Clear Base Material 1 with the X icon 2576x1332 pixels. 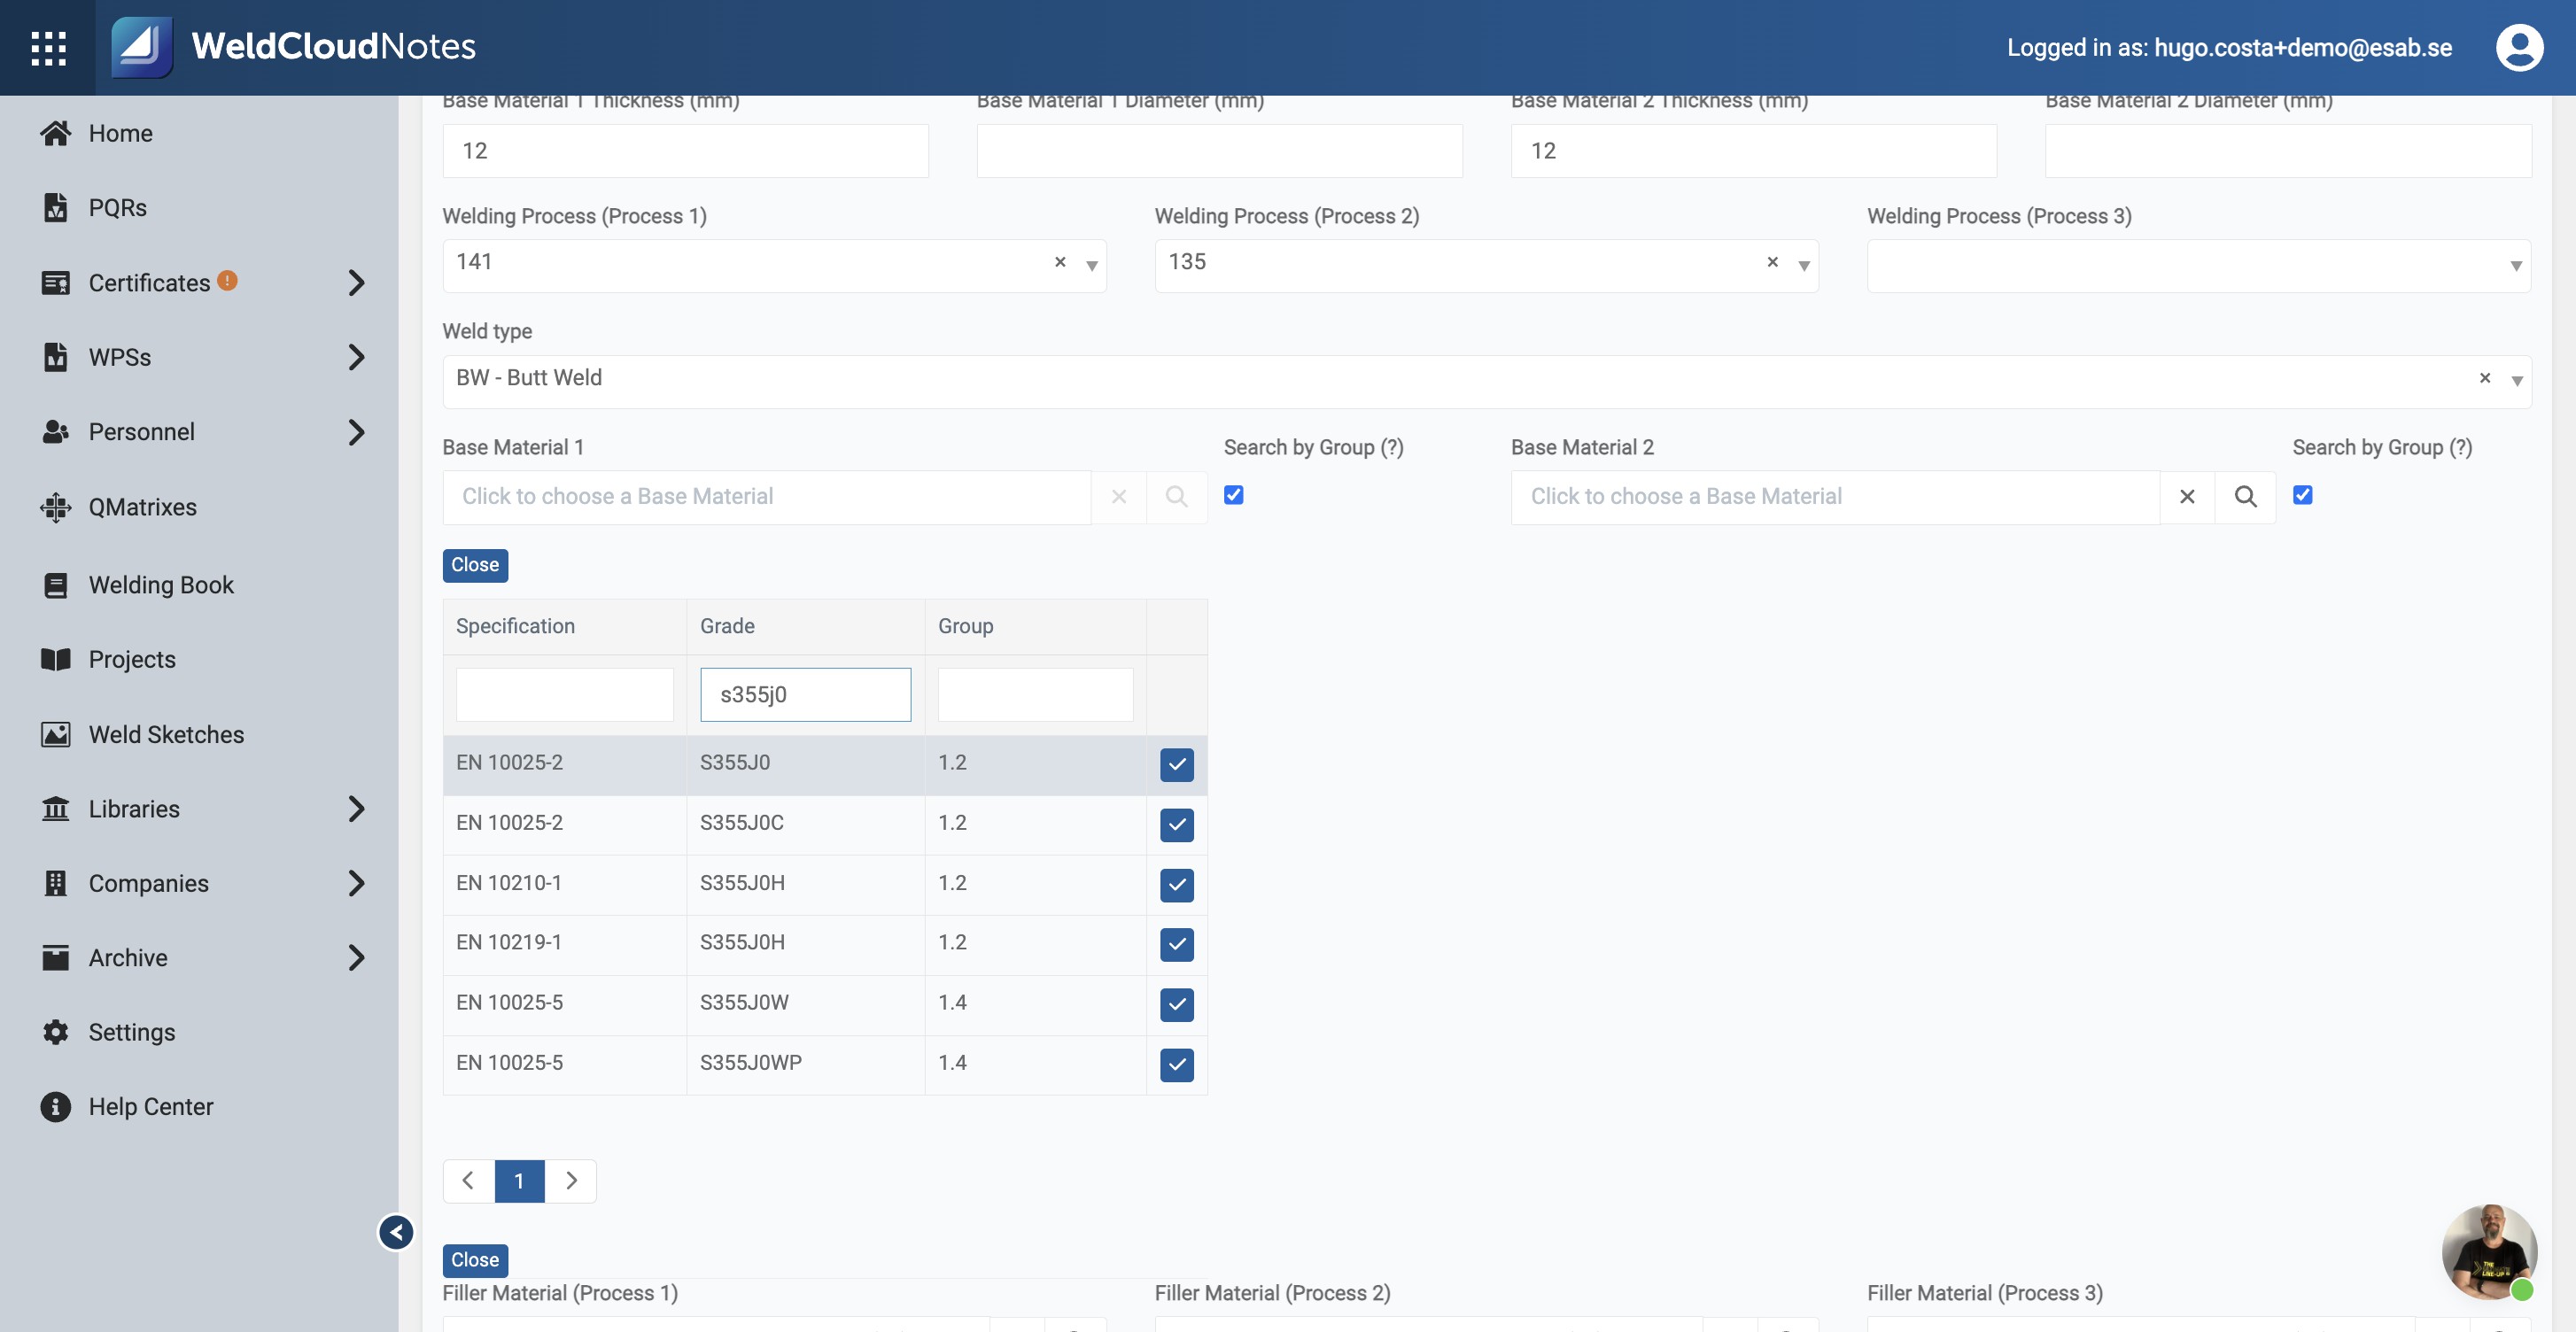click(x=1119, y=497)
